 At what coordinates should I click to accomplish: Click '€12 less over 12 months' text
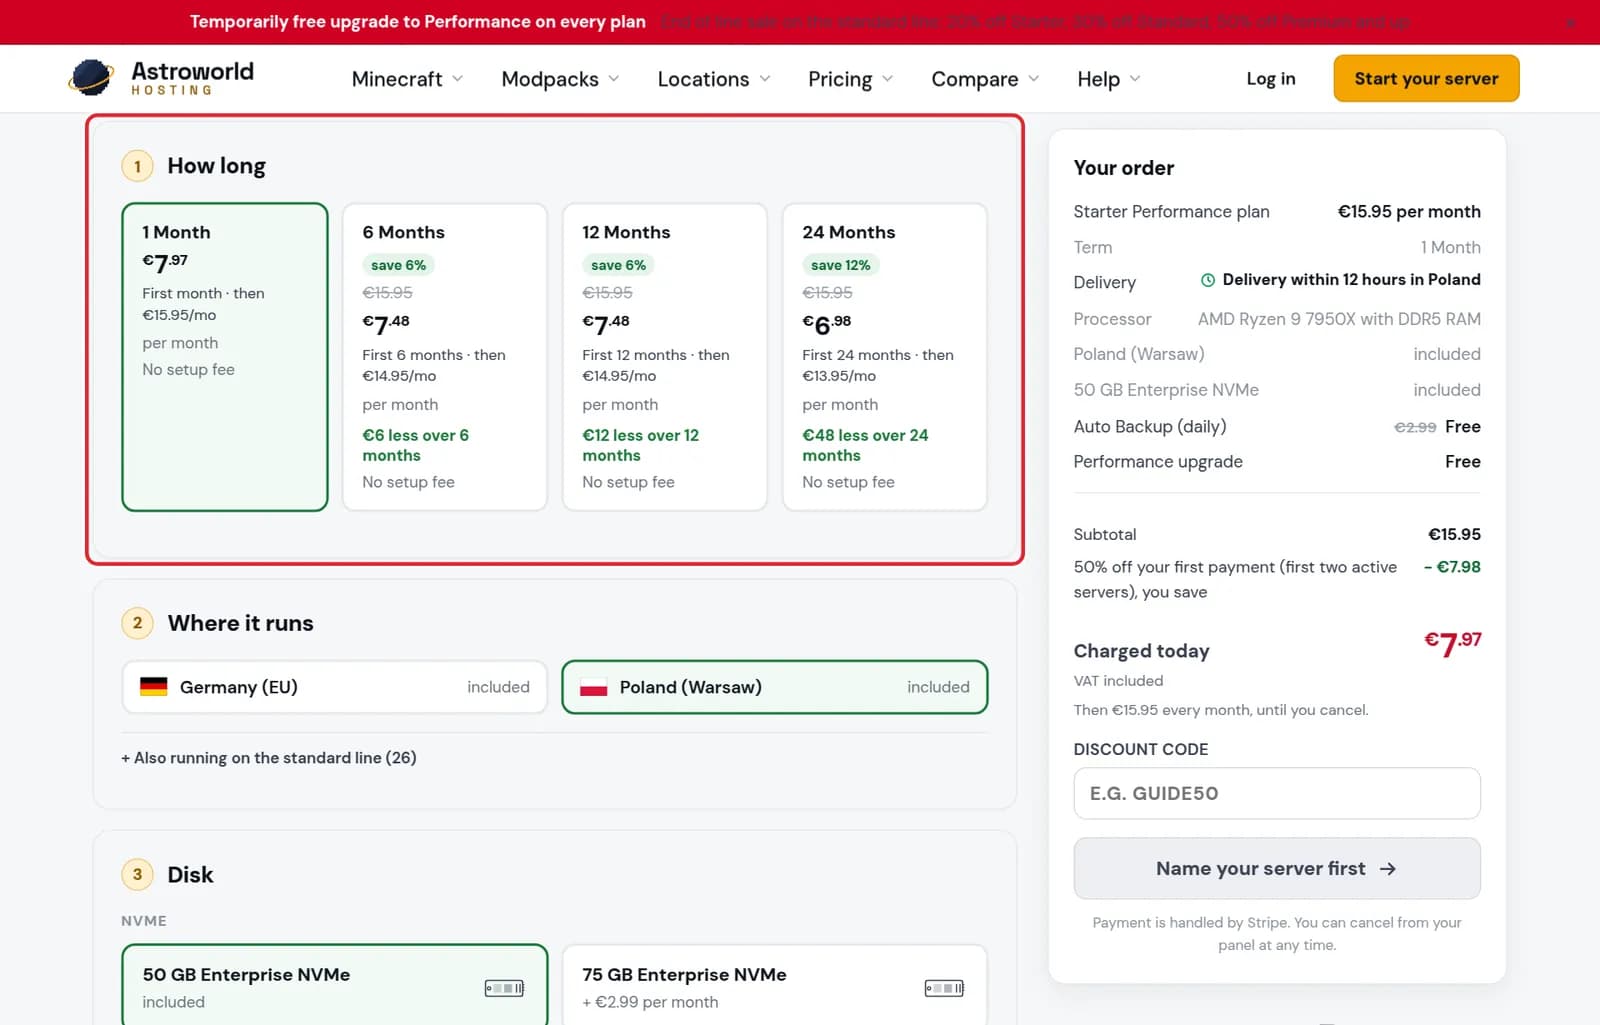tap(641, 445)
